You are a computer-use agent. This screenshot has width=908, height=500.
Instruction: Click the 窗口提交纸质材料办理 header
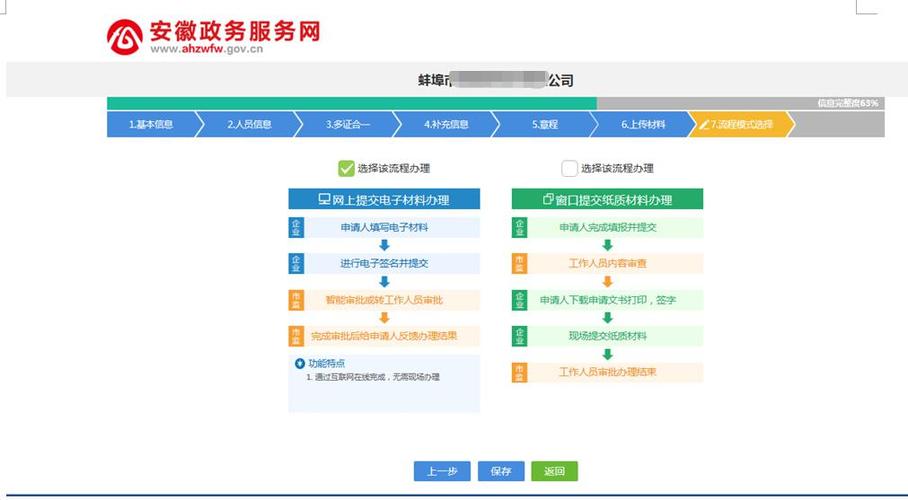[607, 199]
